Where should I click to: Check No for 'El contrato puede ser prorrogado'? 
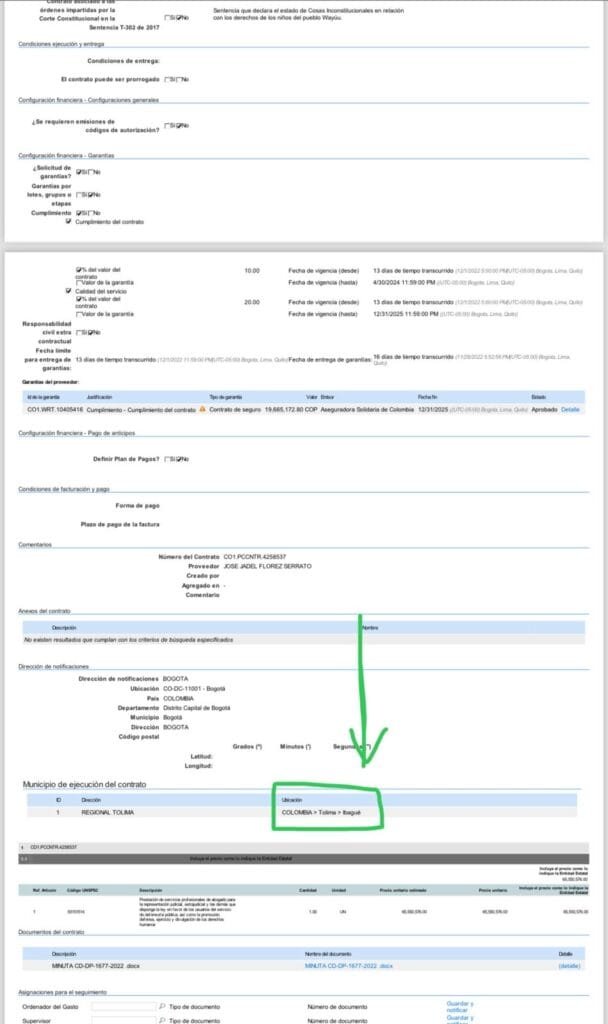[178, 79]
